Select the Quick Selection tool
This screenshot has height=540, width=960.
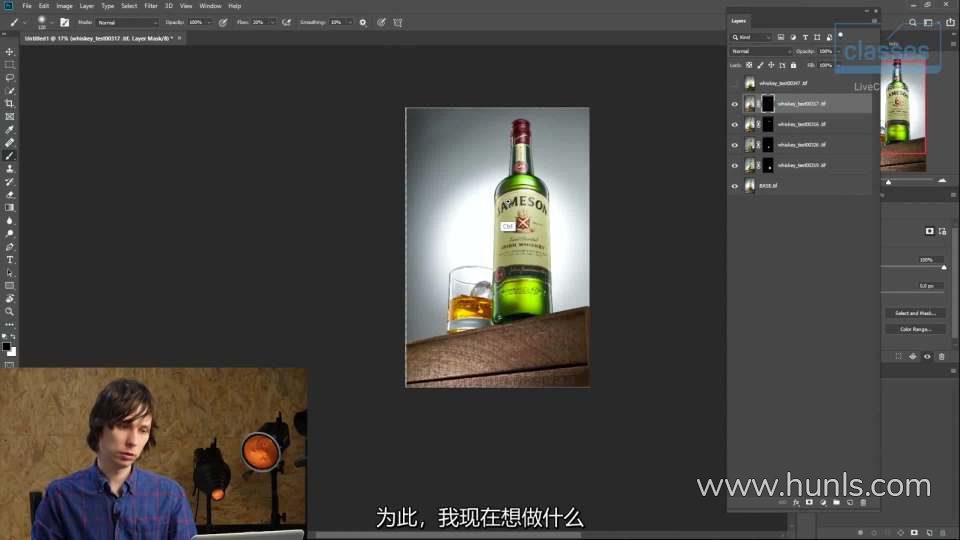pyautogui.click(x=9, y=91)
